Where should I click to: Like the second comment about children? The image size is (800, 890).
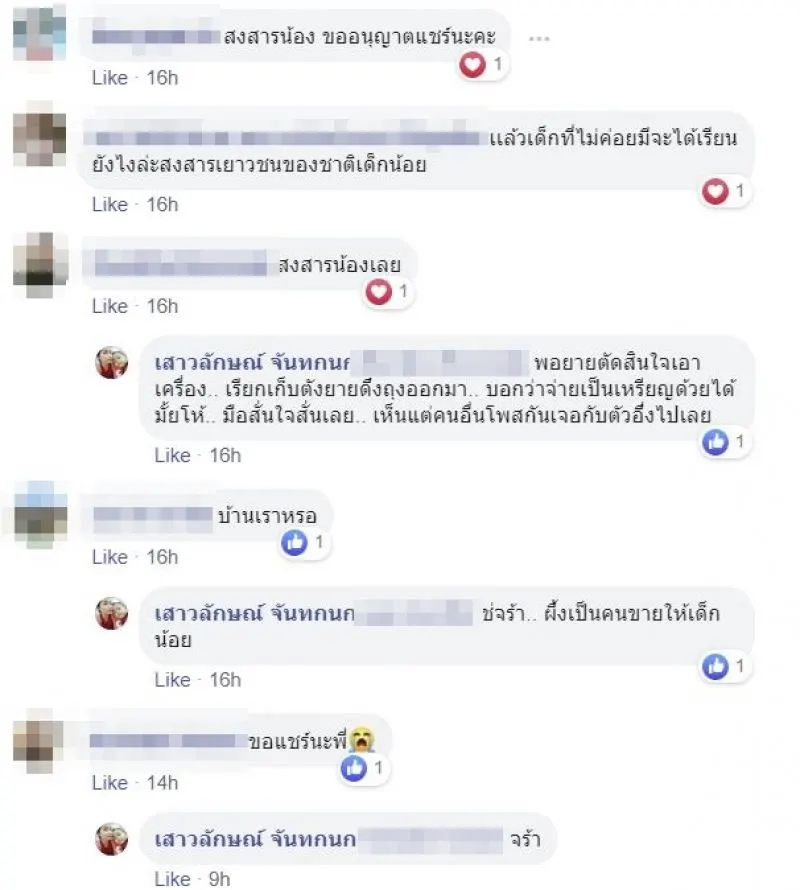[110, 204]
